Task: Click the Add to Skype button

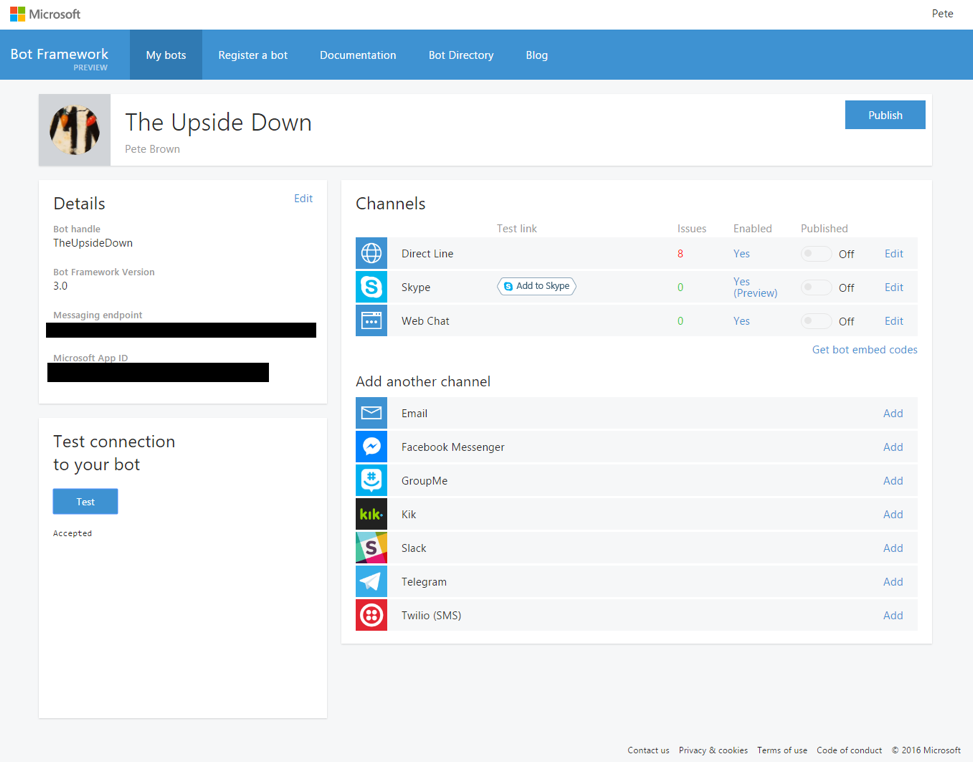Action: 537,286
